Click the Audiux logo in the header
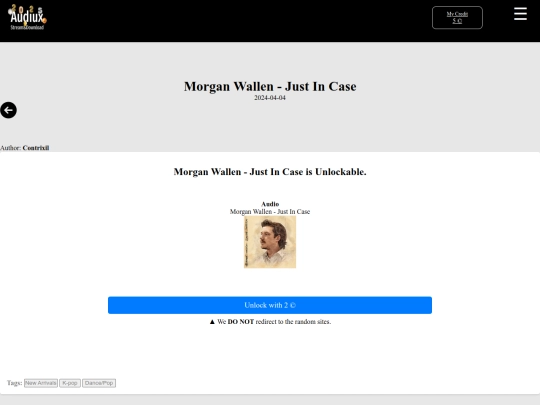This screenshot has height=405, width=540. tap(27, 17)
